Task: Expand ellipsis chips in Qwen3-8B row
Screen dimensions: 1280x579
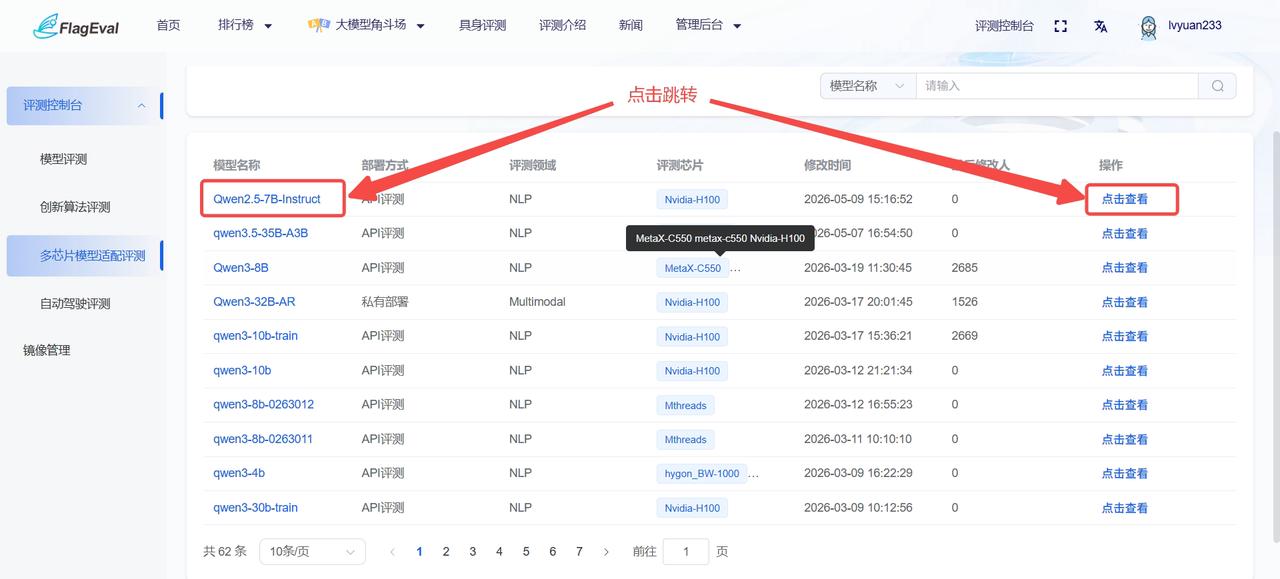Action: (738, 268)
